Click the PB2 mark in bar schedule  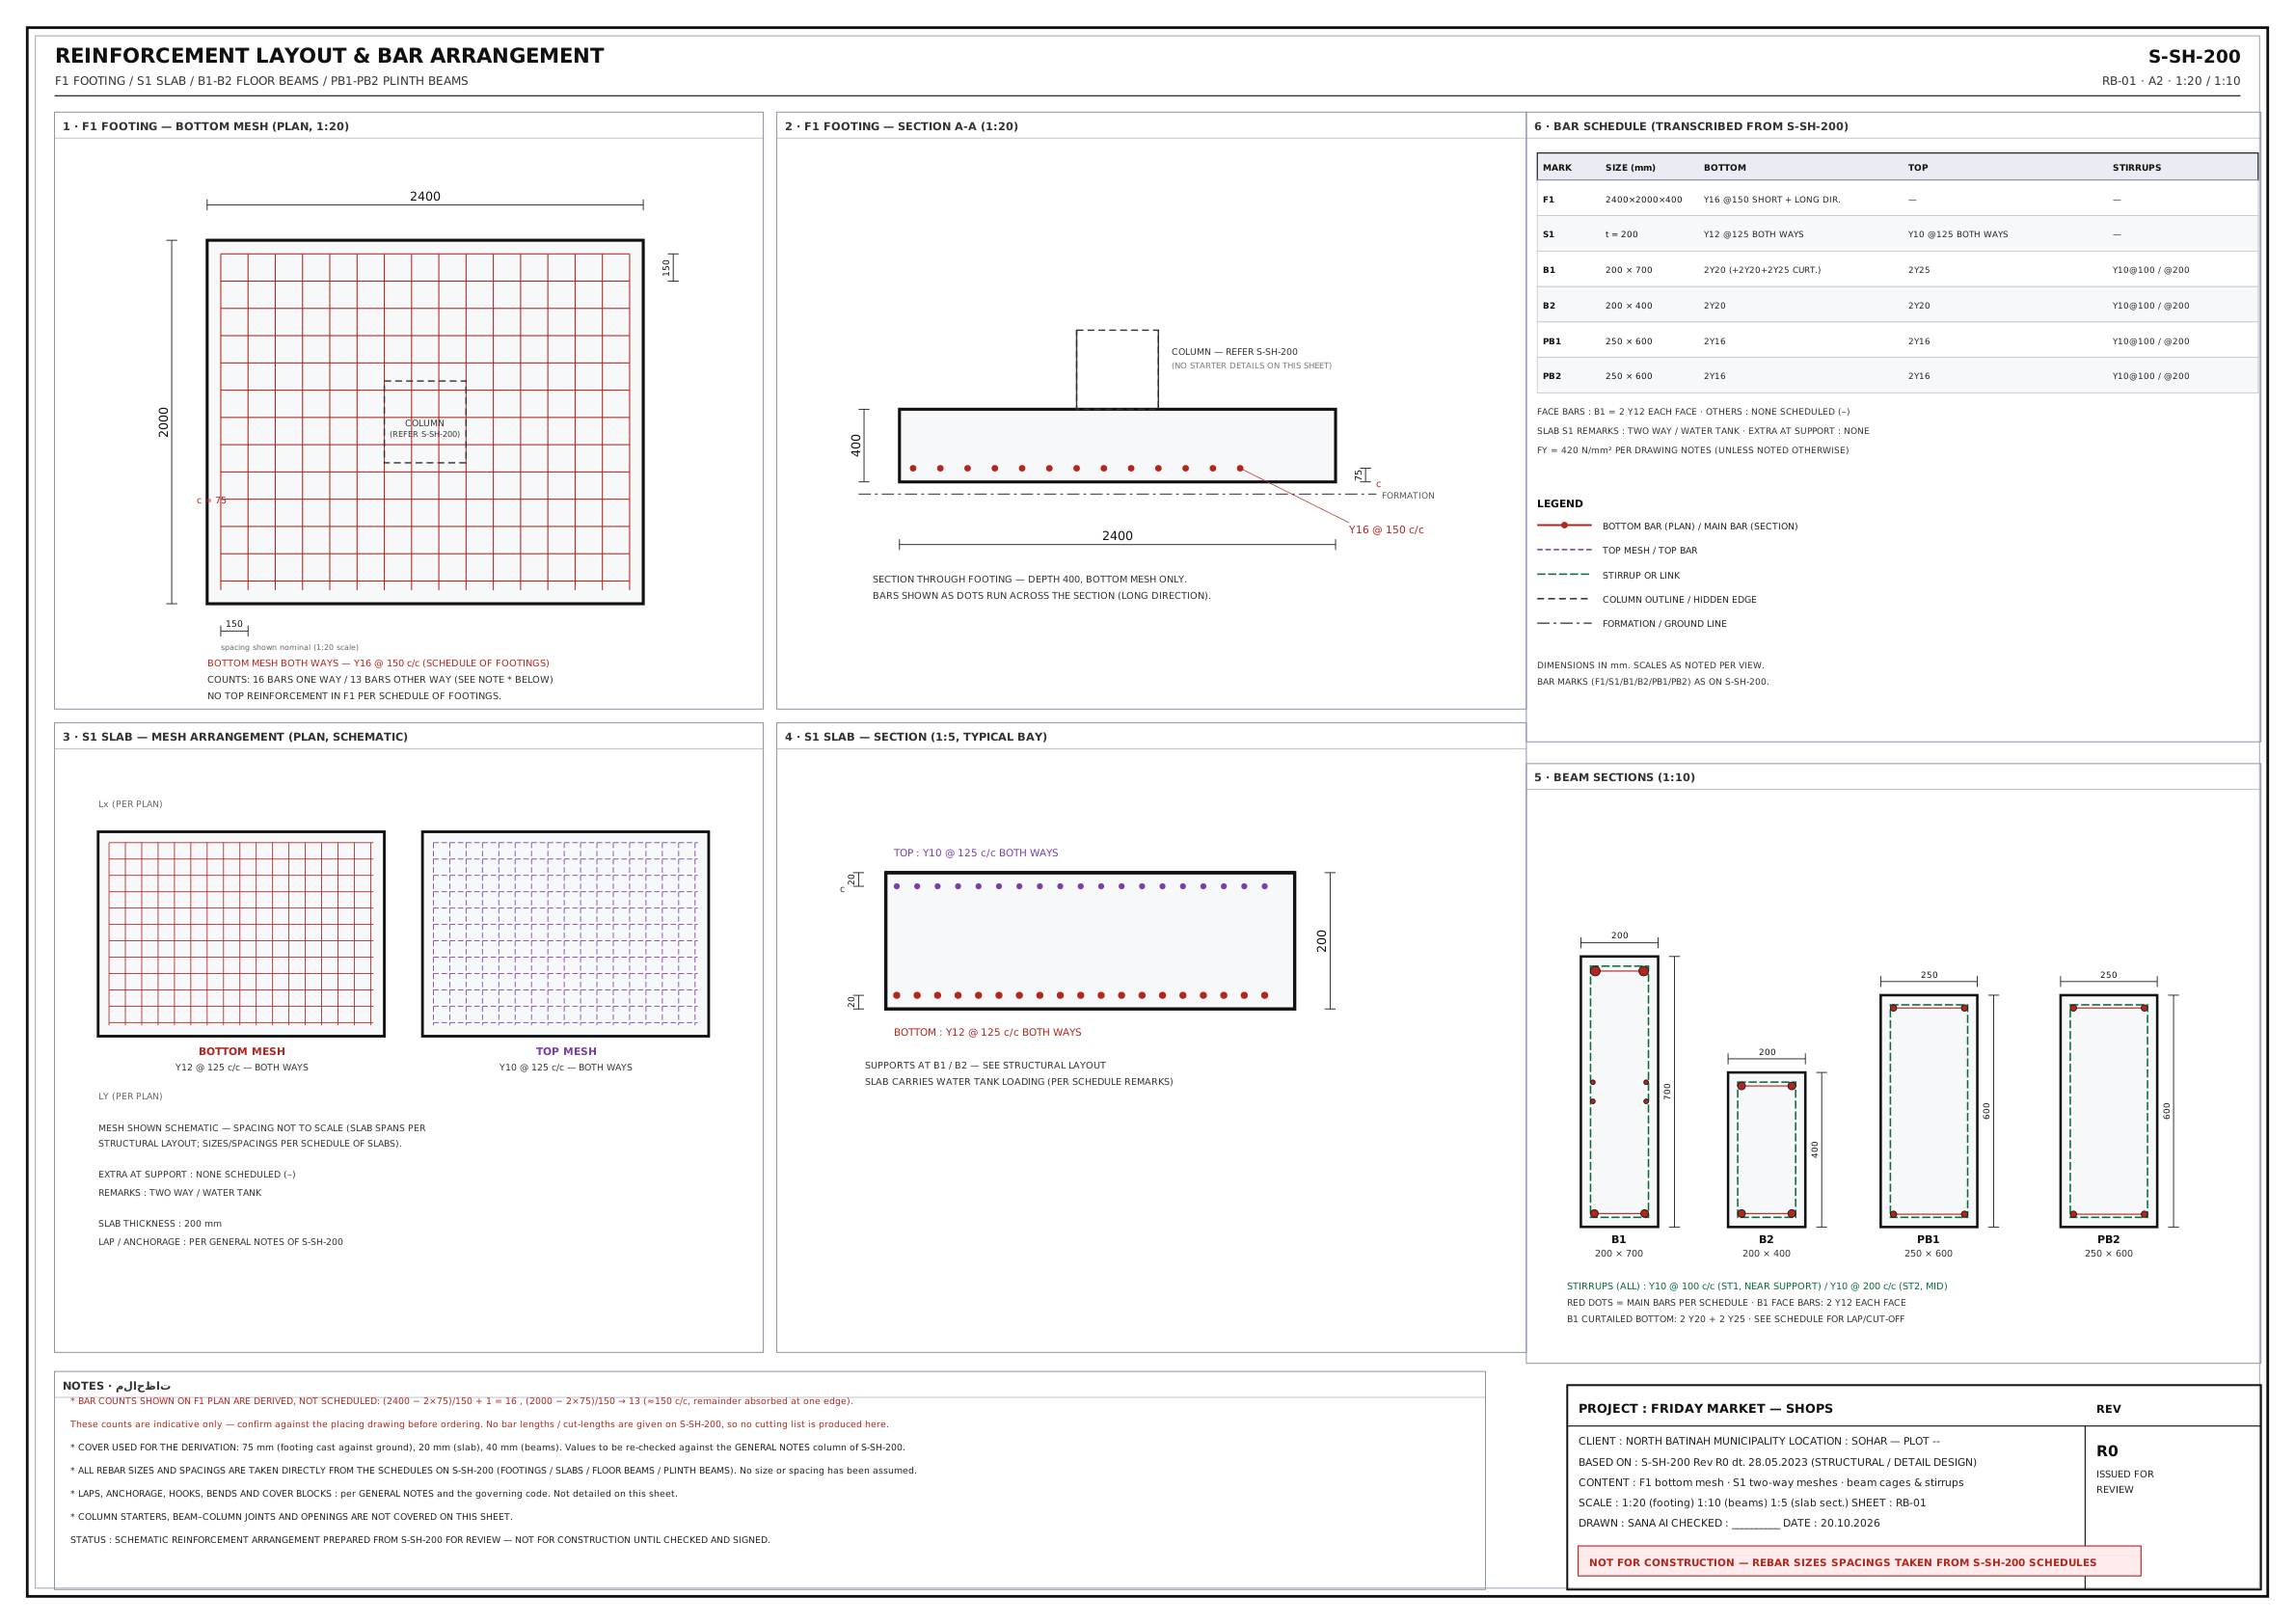pyautogui.click(x=1551, y=377)
